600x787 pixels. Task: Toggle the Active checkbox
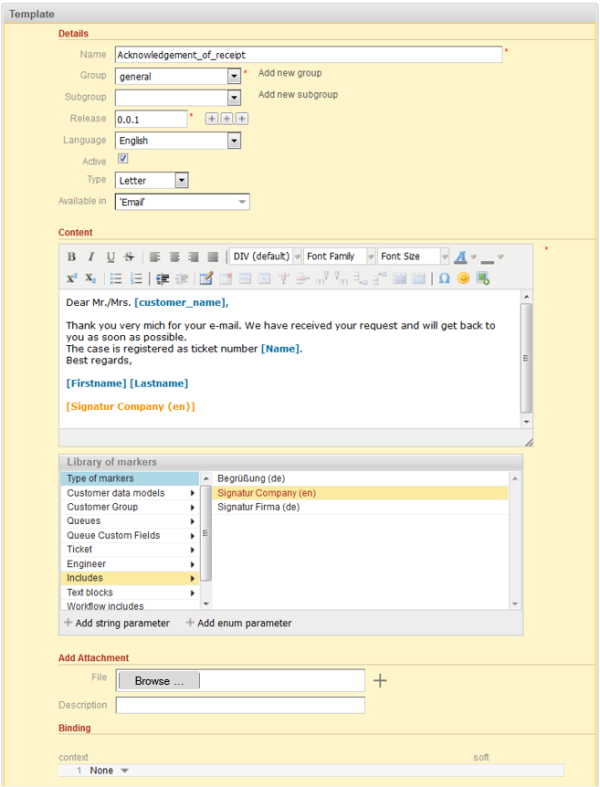tap(123, 159)
